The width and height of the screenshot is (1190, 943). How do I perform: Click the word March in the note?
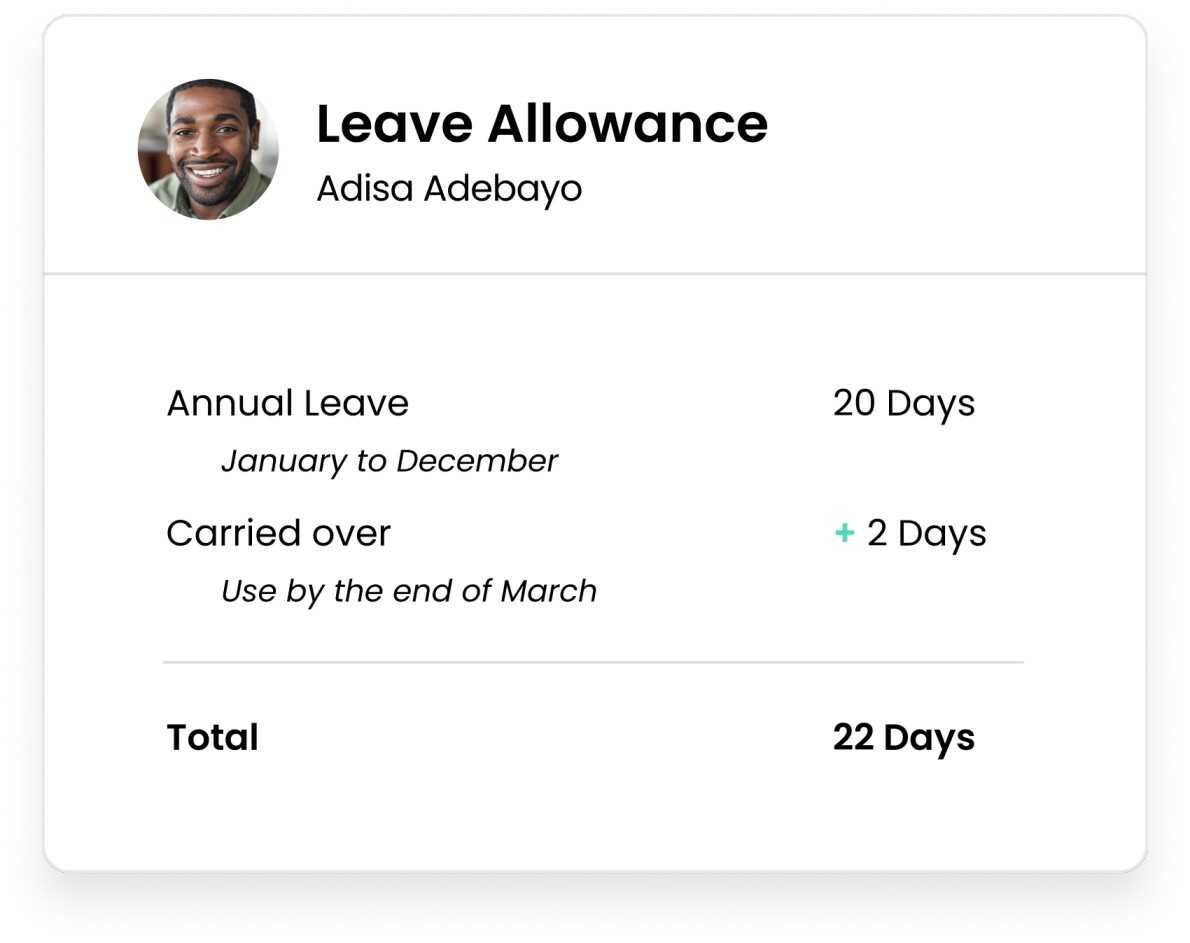click(x=548, y=591)
